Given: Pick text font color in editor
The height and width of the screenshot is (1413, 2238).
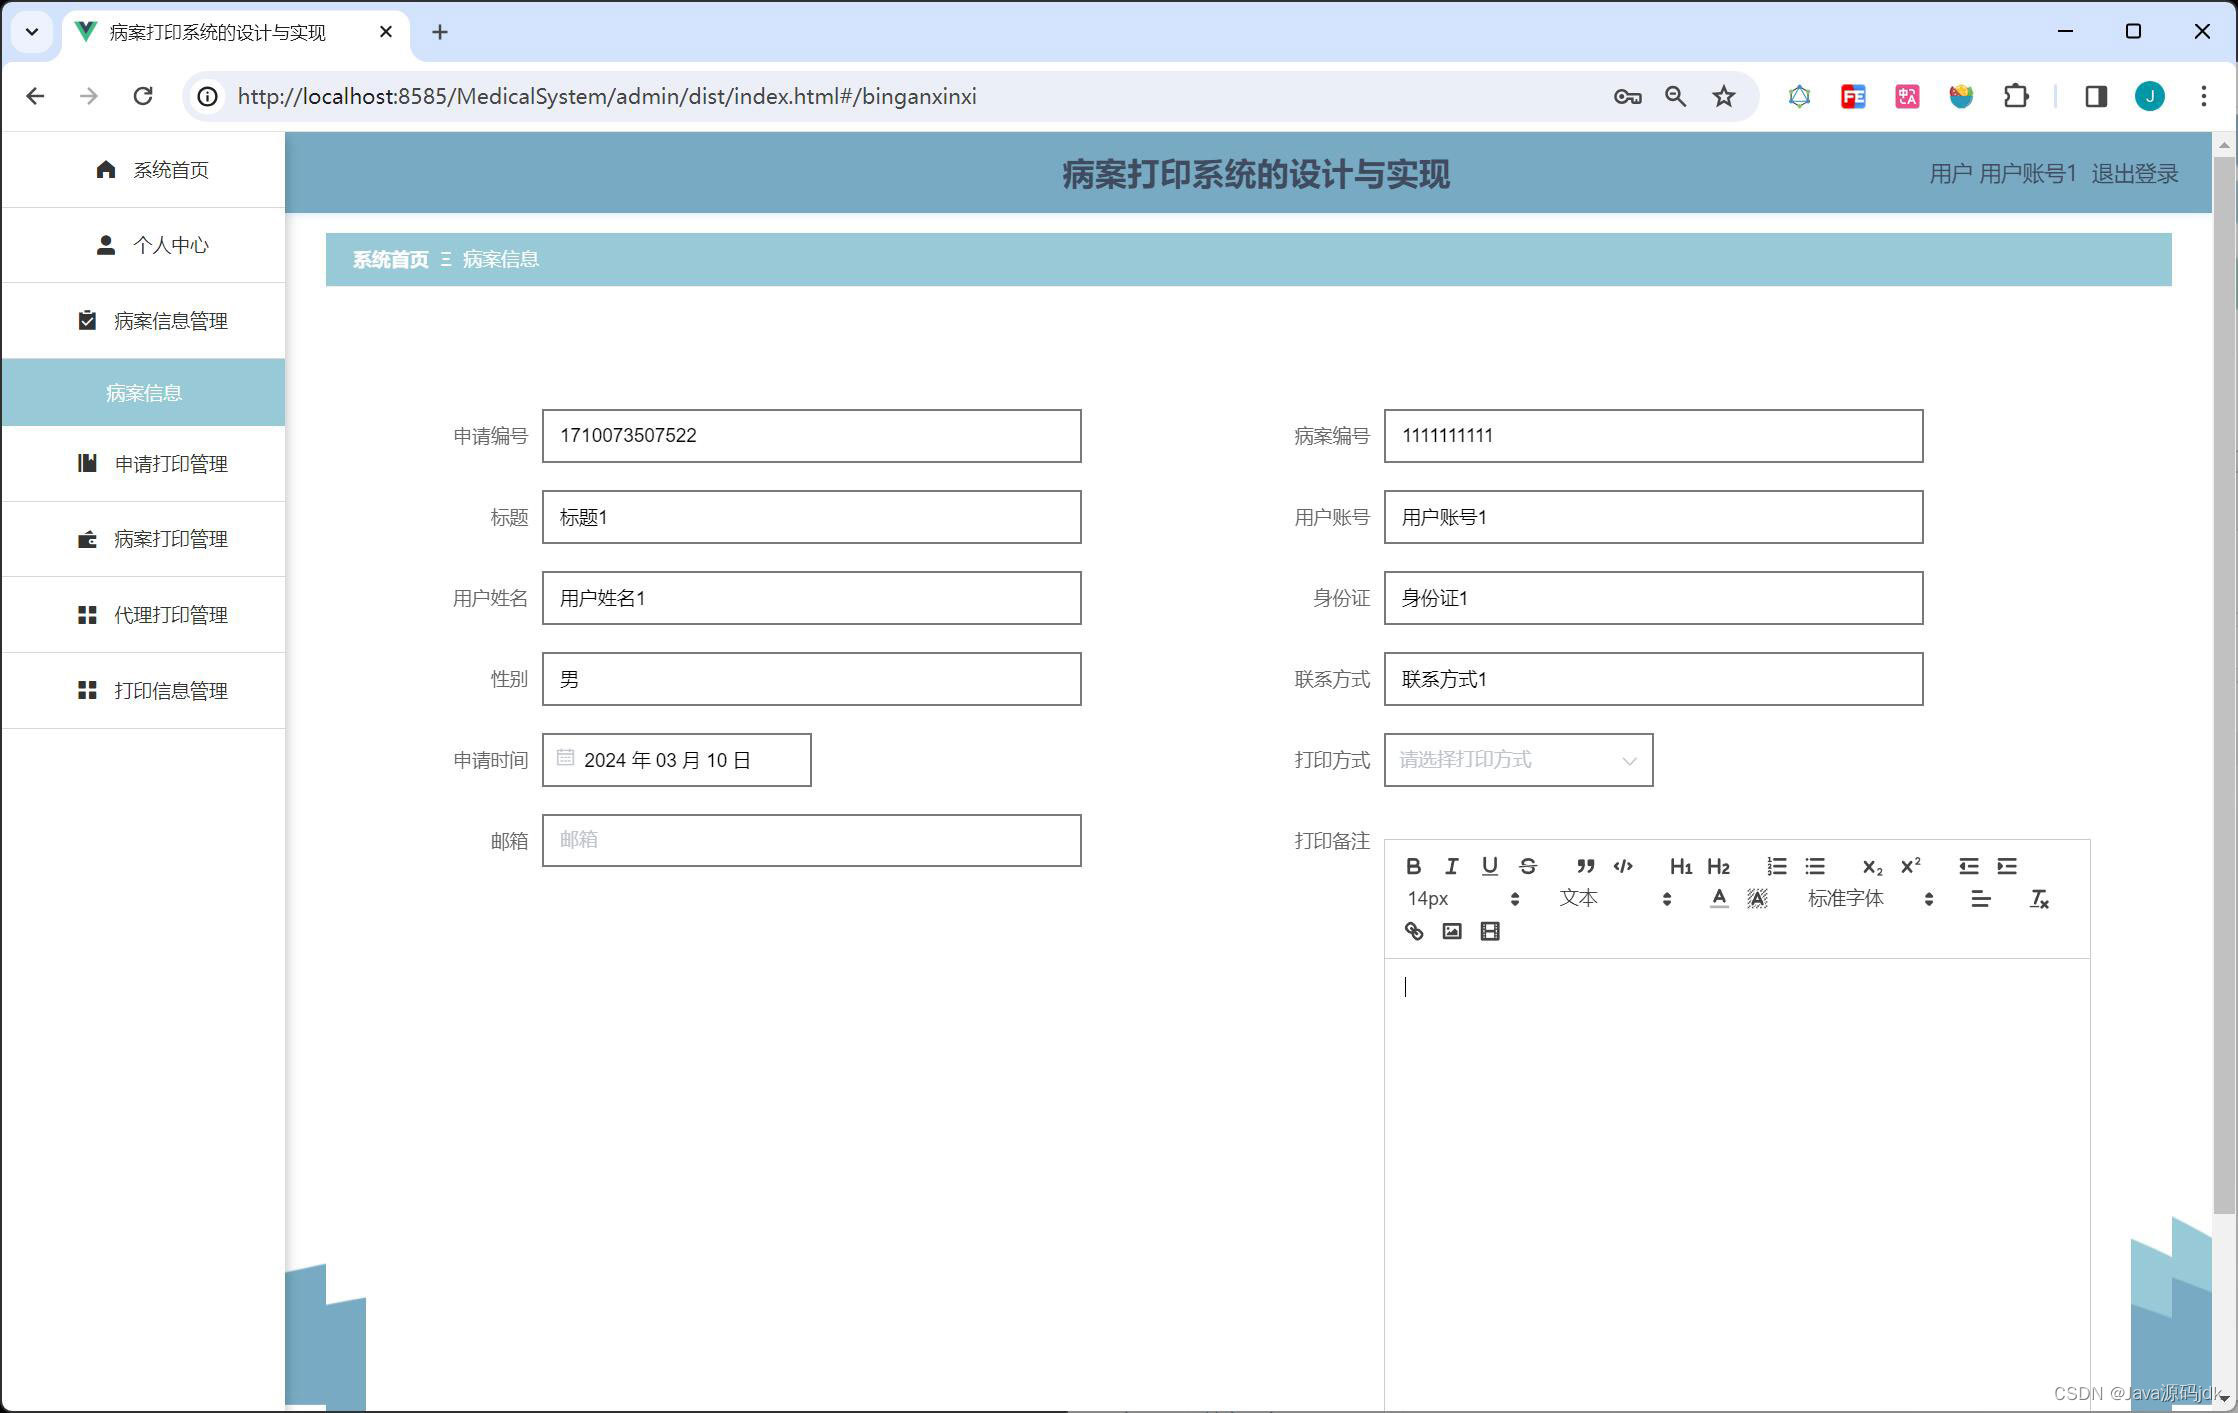Looking at the screenshot, I should click(1718, 899).
